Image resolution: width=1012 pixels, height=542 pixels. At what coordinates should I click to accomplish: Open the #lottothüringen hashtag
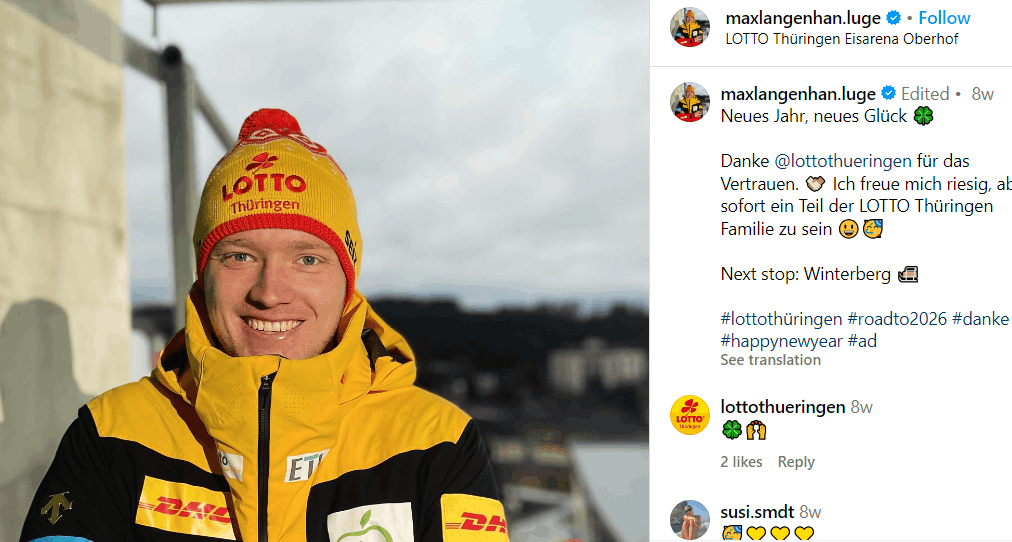782,319
